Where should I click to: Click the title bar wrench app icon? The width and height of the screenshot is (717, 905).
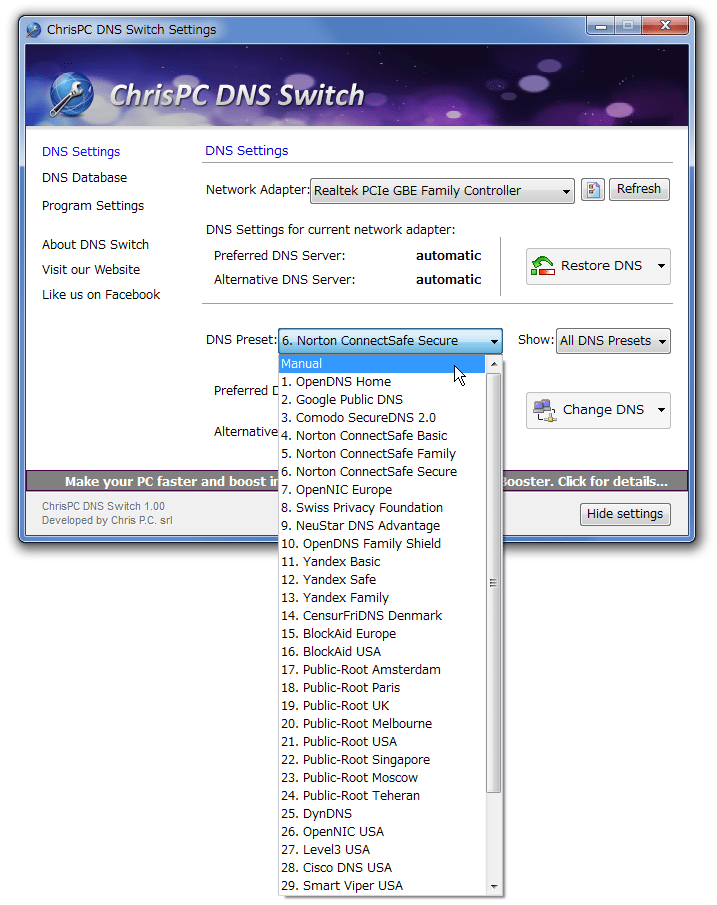(33, 29)
